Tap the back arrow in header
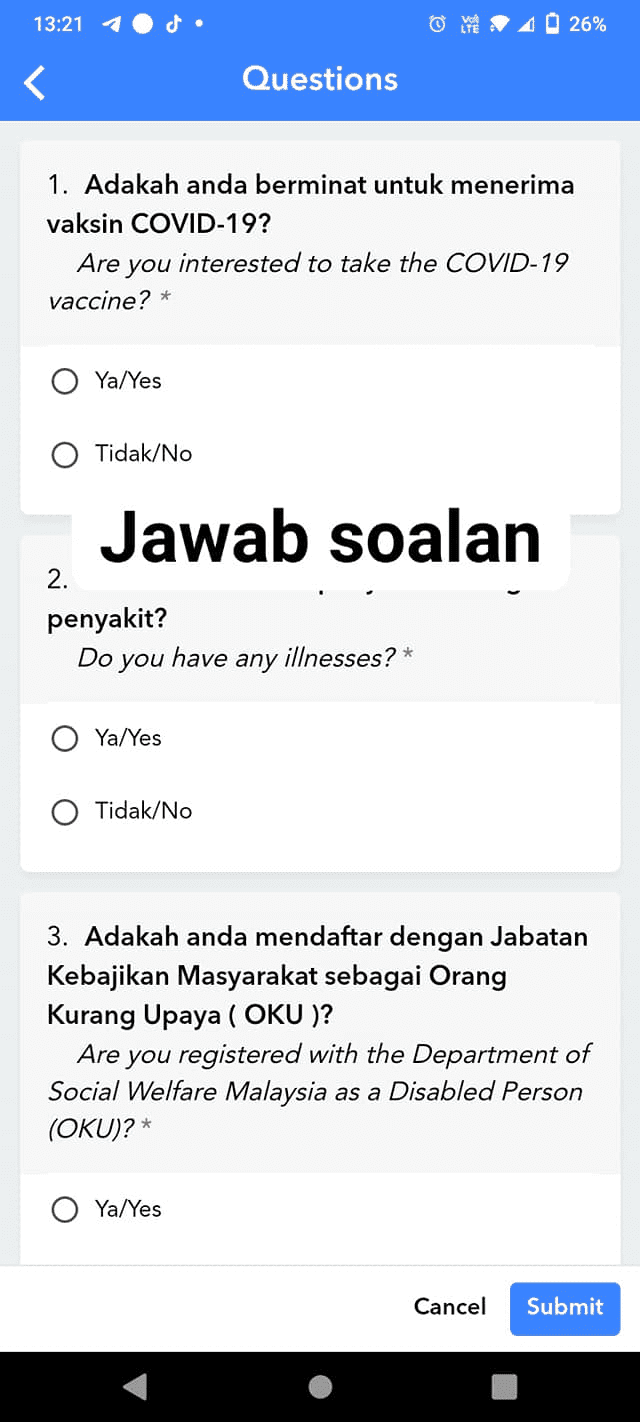640x1422 pixels. 35,82
